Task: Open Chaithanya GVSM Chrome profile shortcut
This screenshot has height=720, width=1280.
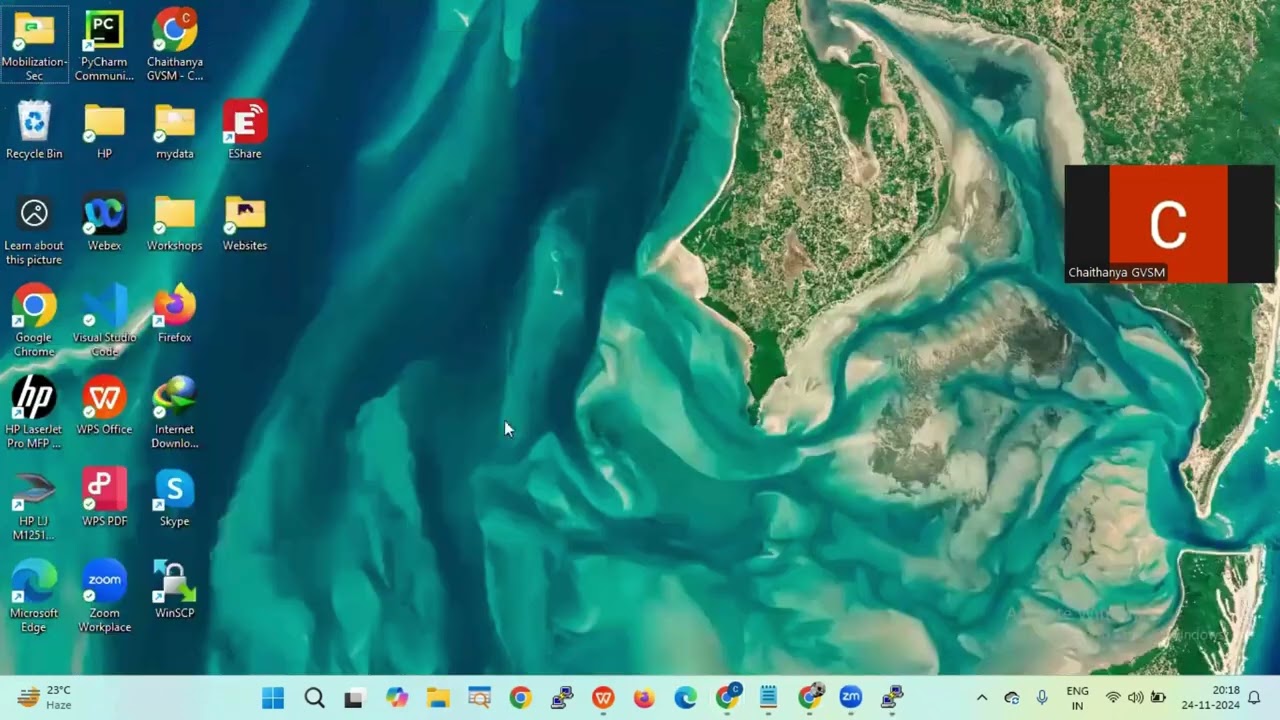Action: click(174, 45)
